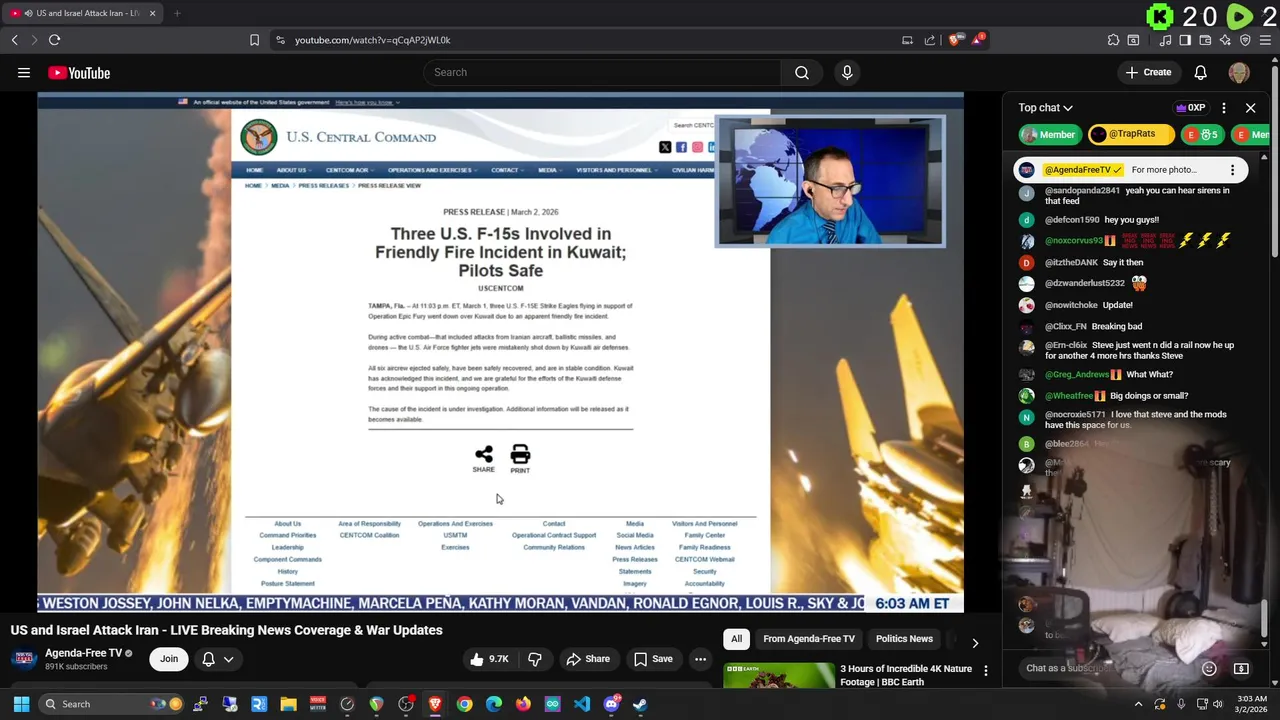Open Google Chrome from taskbar
This screenshot has width=1280, height=720.
click(464, 704)
